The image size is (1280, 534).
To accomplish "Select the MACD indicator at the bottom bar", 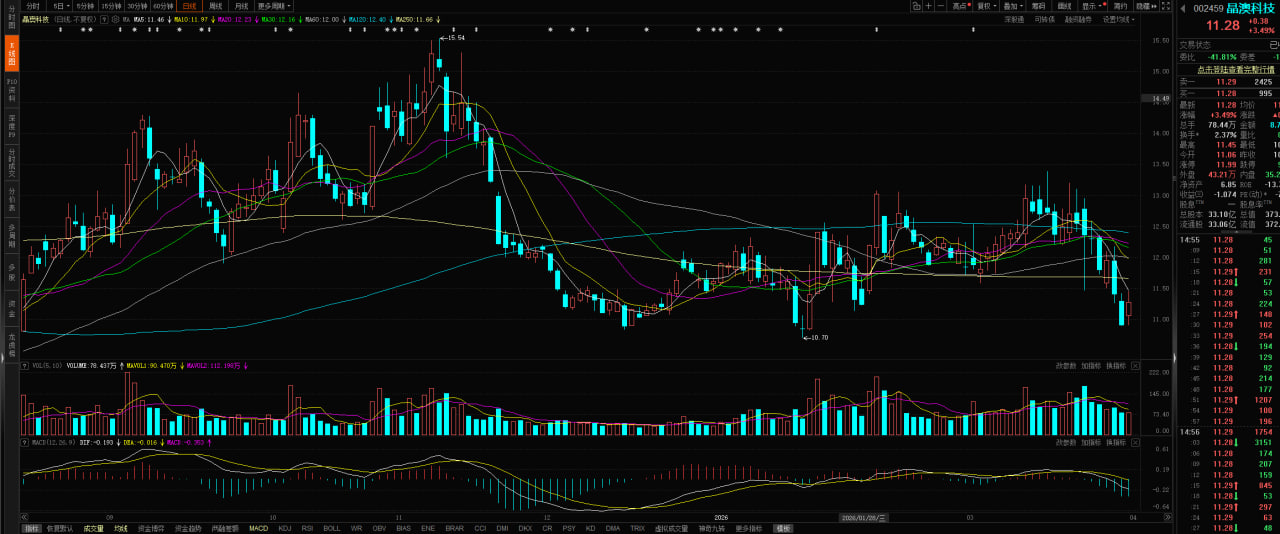I will 258,527.
